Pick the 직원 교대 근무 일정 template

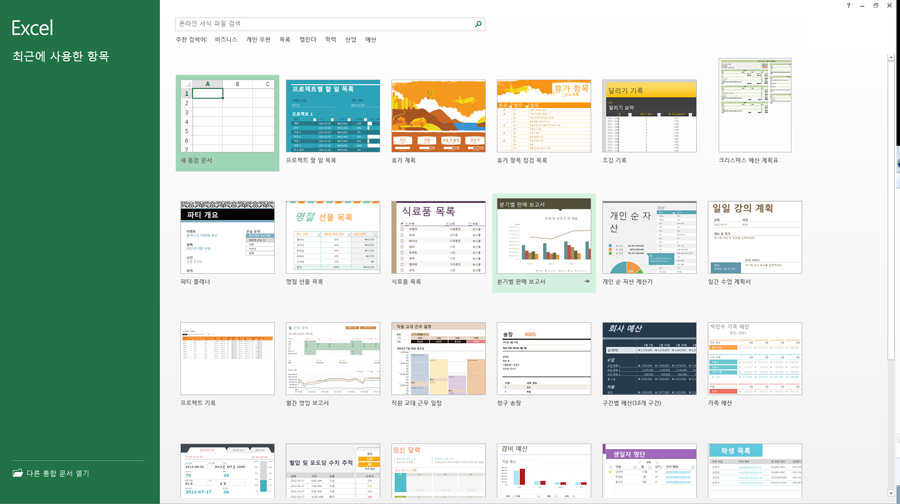[439, 358]
